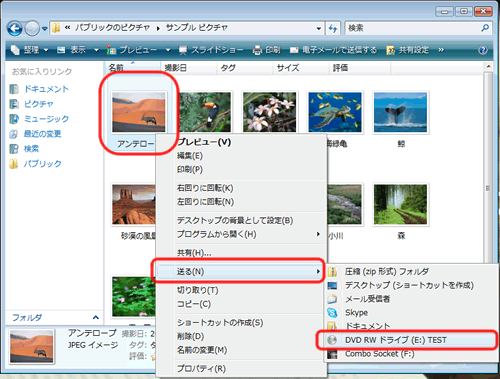Open 検索 favorite link in sidebar
Screen dimensions: 500x379
click(x=24, y=149)
